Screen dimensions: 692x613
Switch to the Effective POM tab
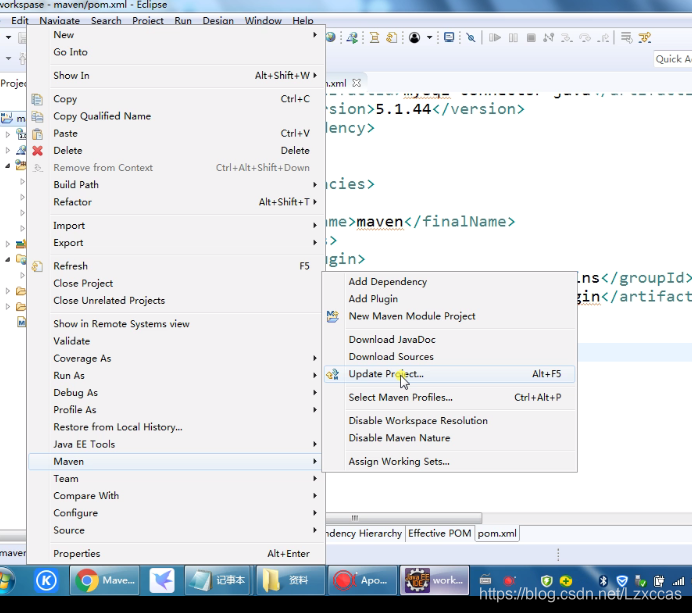click(440, 534)
